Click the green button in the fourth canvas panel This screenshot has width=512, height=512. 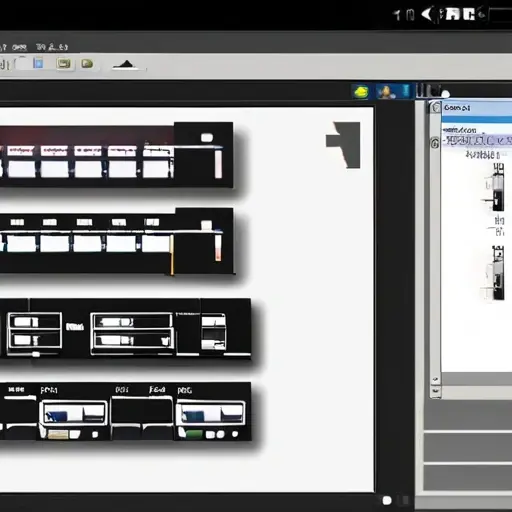point(194,434)
